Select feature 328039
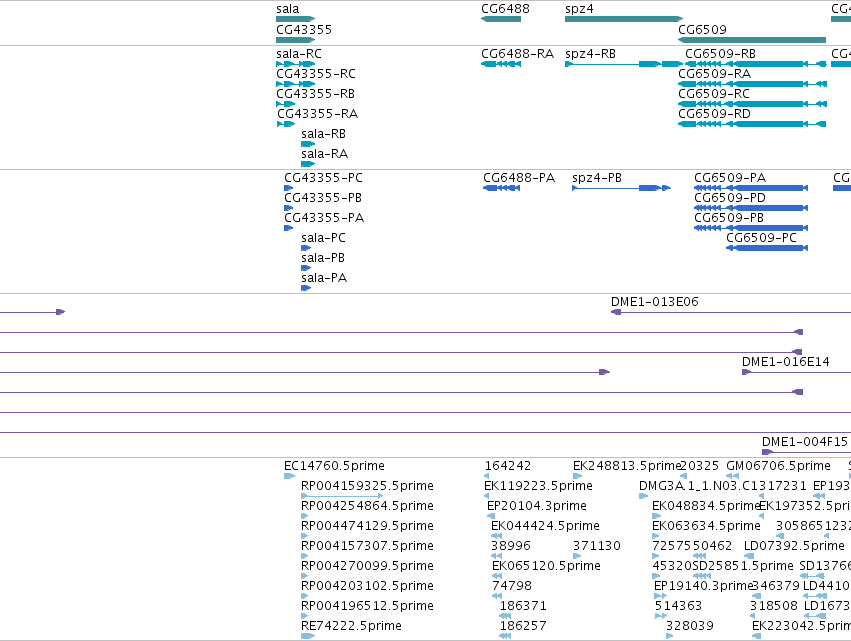Viewport: 851px width, 641px height. pyautogui.click(x=670, y=636)
